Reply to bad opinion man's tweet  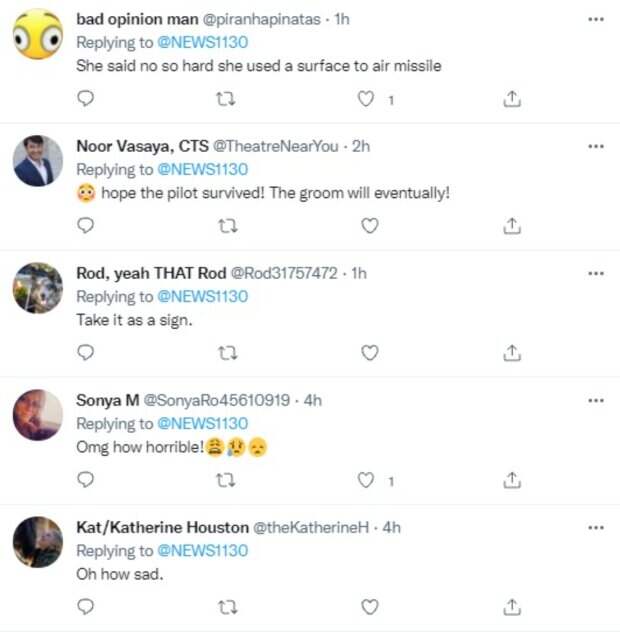(x=86, y=98)
